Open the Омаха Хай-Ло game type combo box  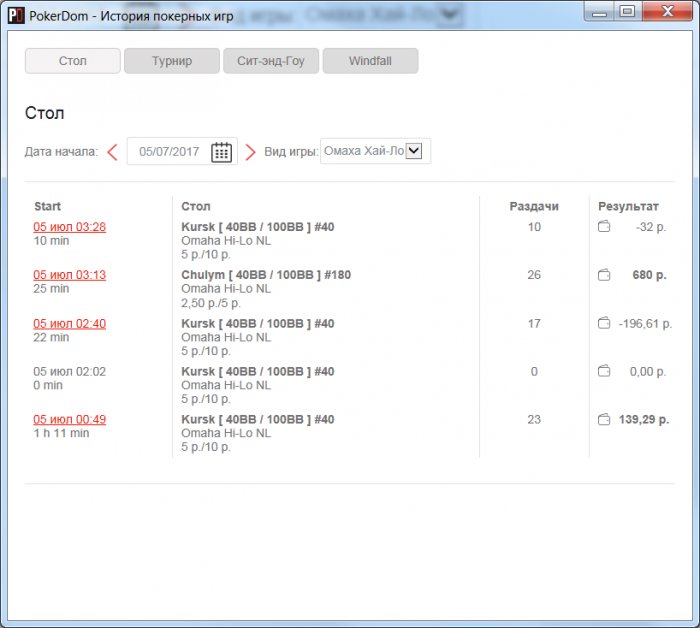[x=375, y=151]
